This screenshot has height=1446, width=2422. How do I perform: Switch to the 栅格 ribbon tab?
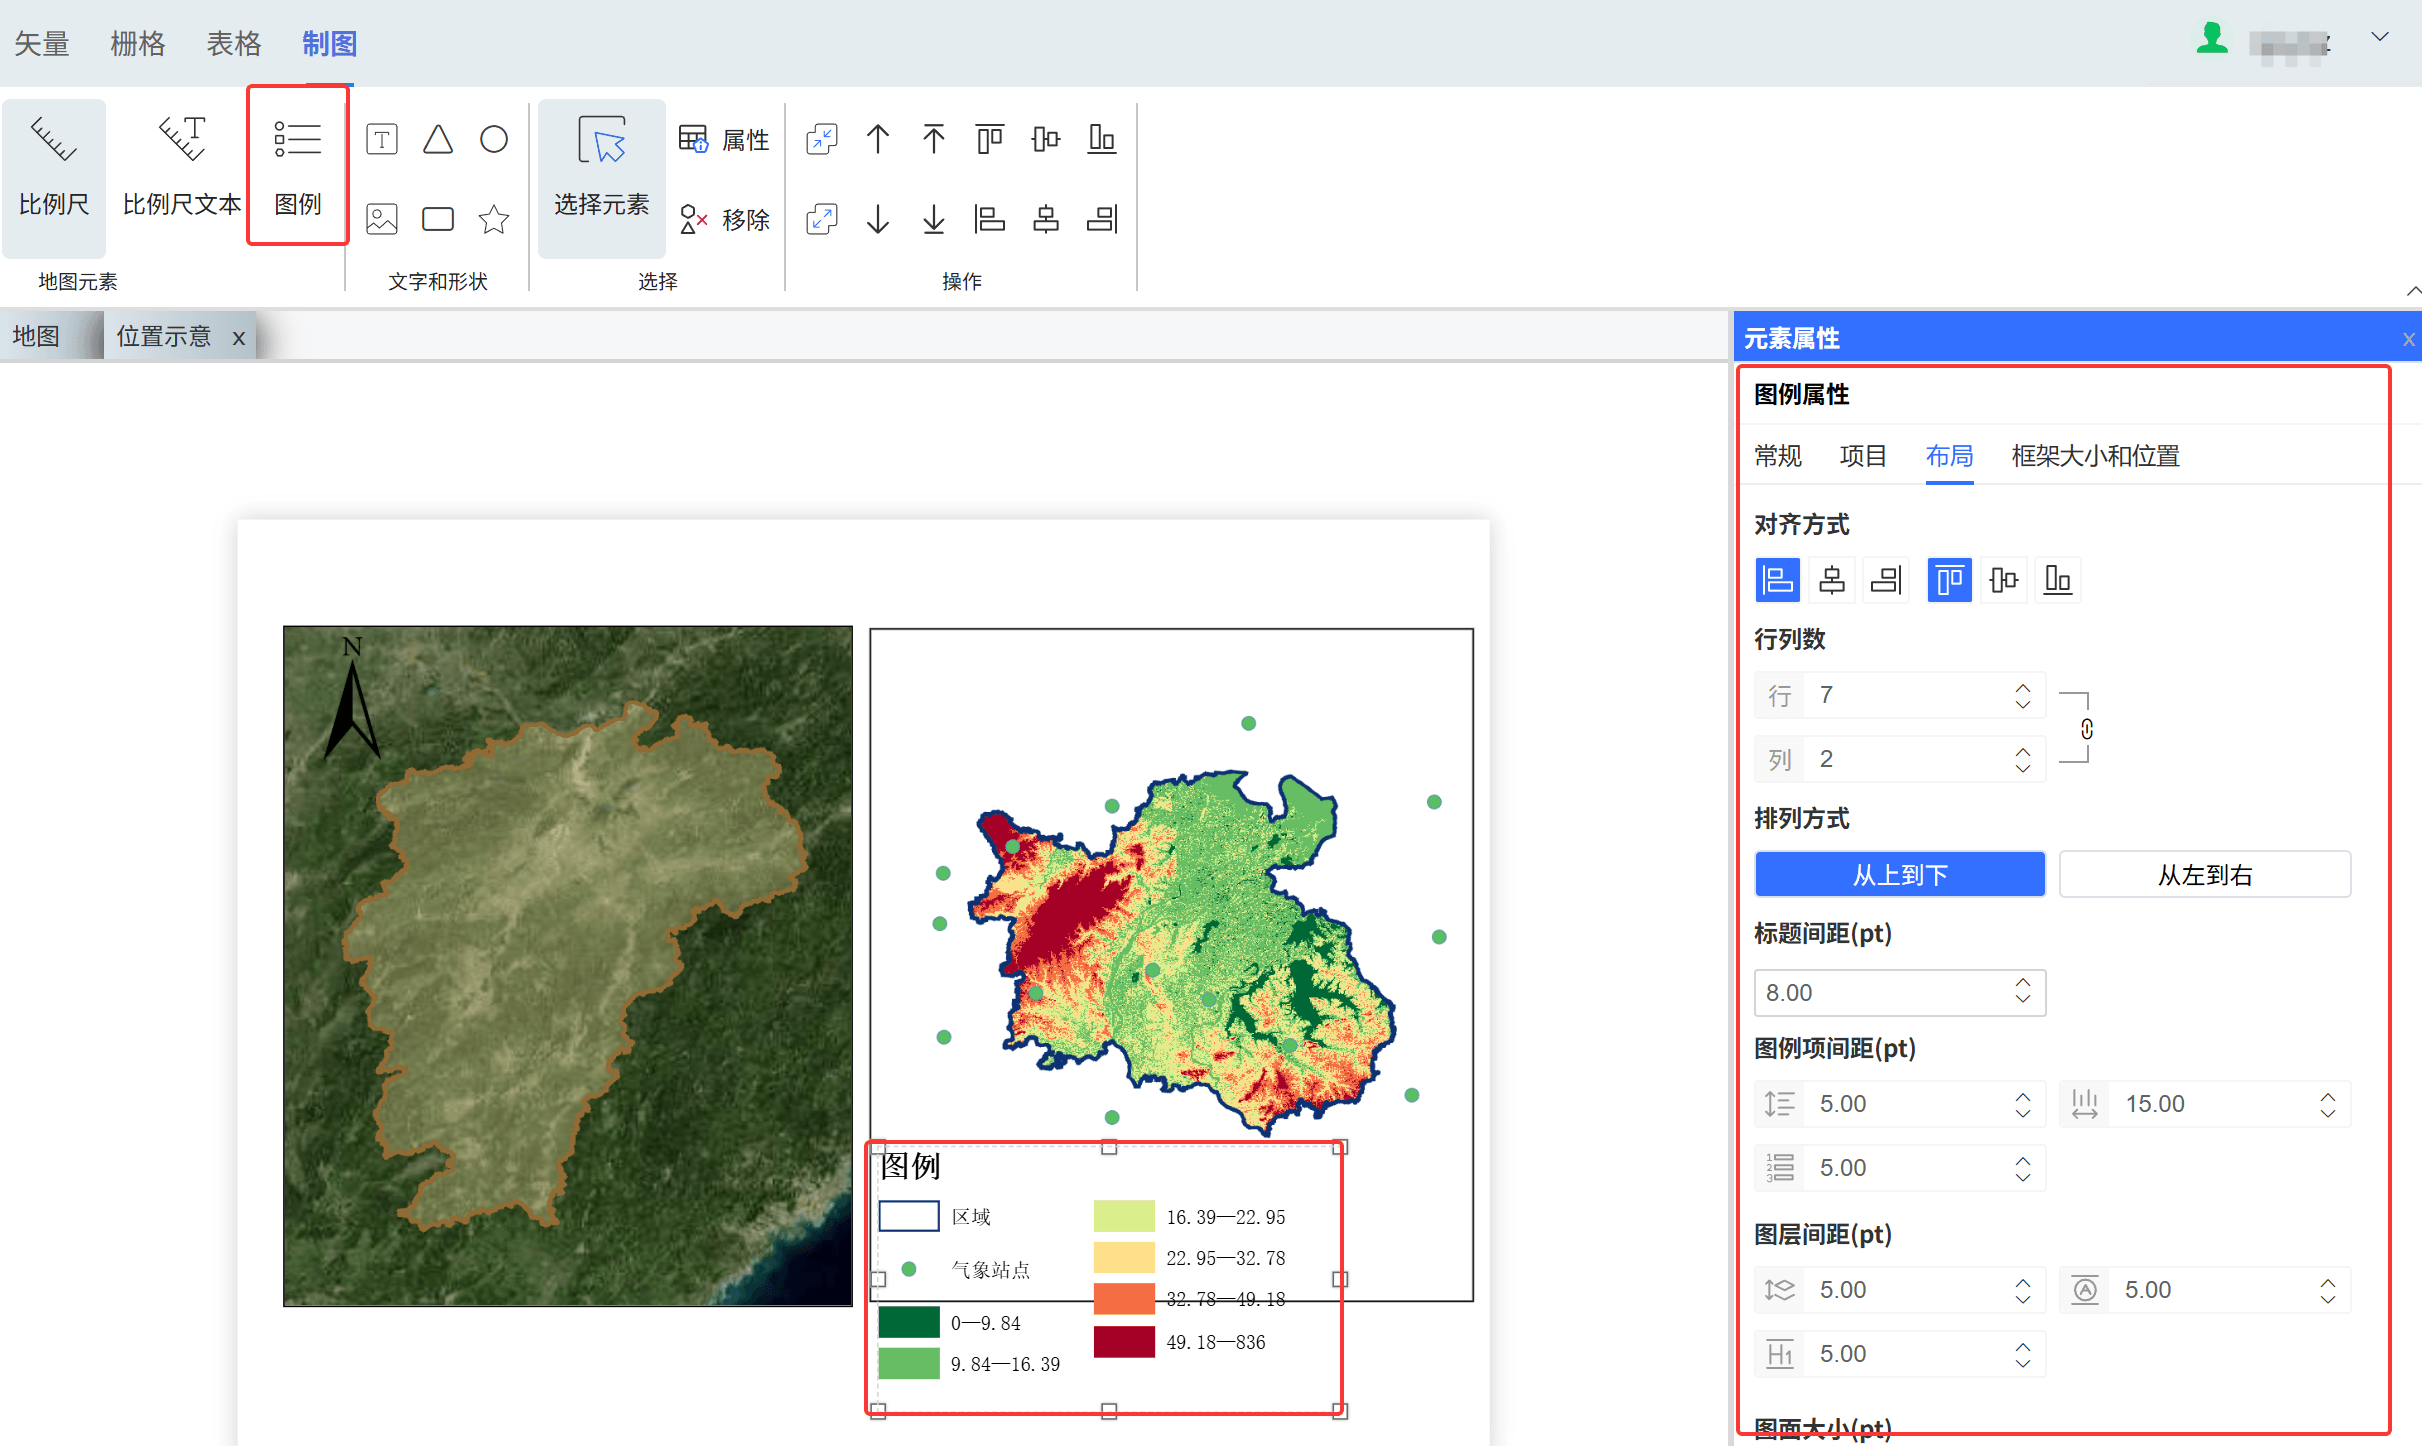pos(137,43)
